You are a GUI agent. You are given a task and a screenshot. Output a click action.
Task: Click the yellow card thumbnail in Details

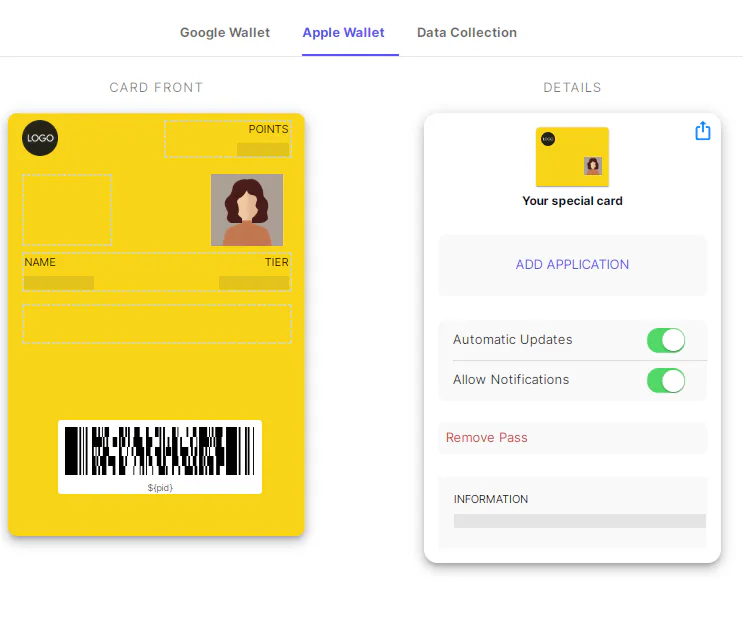(x=572, y=157)
